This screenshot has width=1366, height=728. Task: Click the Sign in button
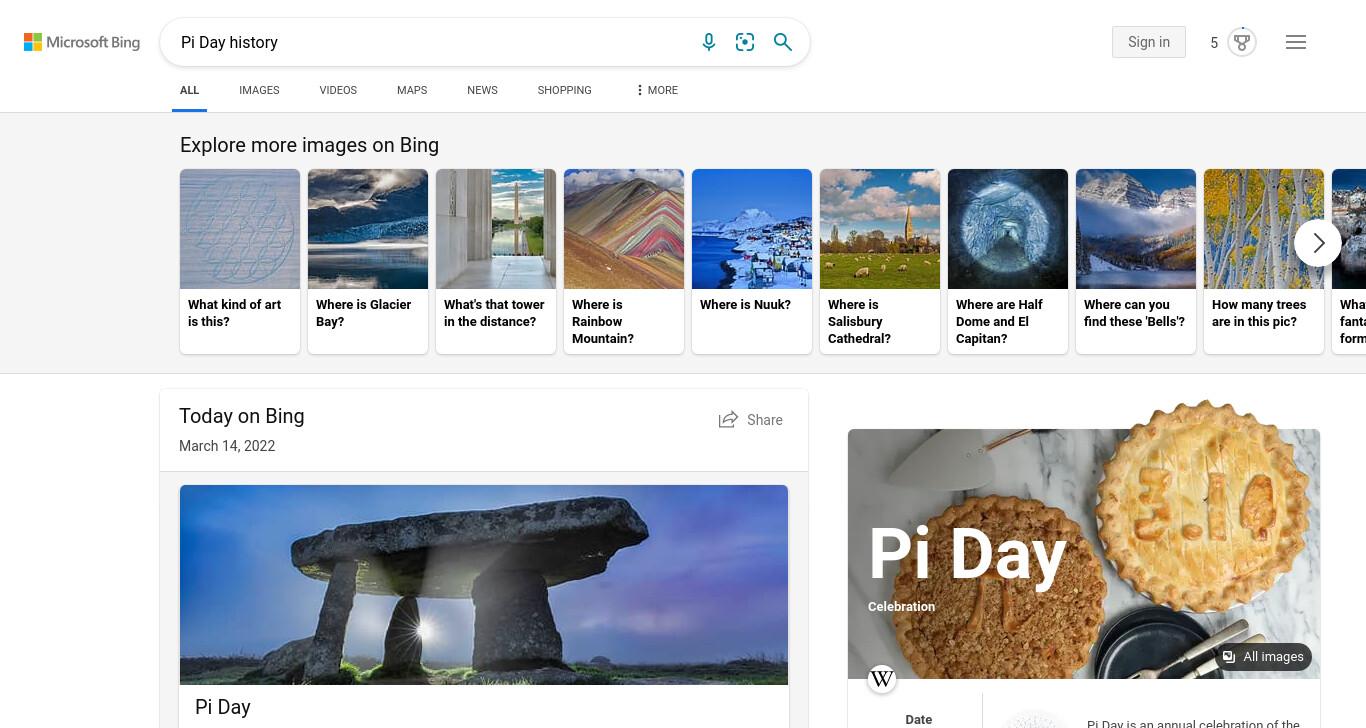tap(1149, 42)
